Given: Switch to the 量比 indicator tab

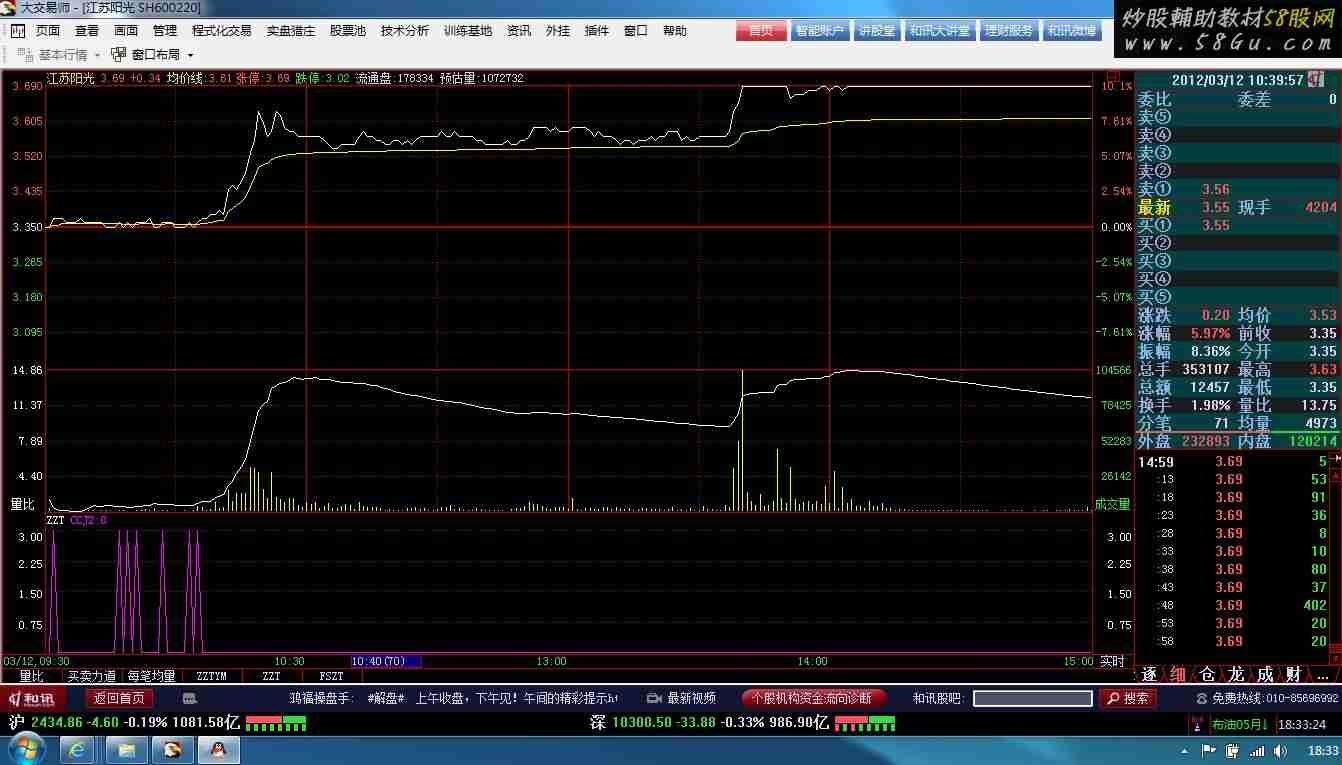Looking at the screenshot, I should tap(31, 676).
